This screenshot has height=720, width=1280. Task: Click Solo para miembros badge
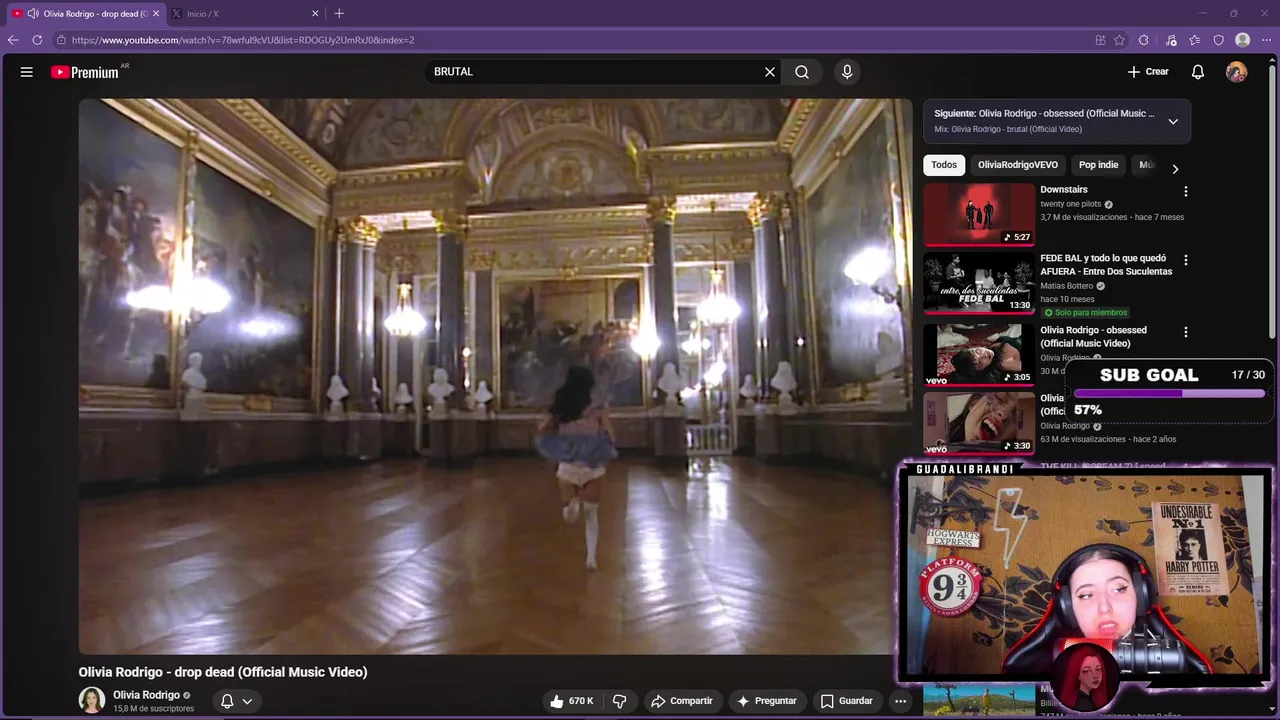[x=1084, y=313]
